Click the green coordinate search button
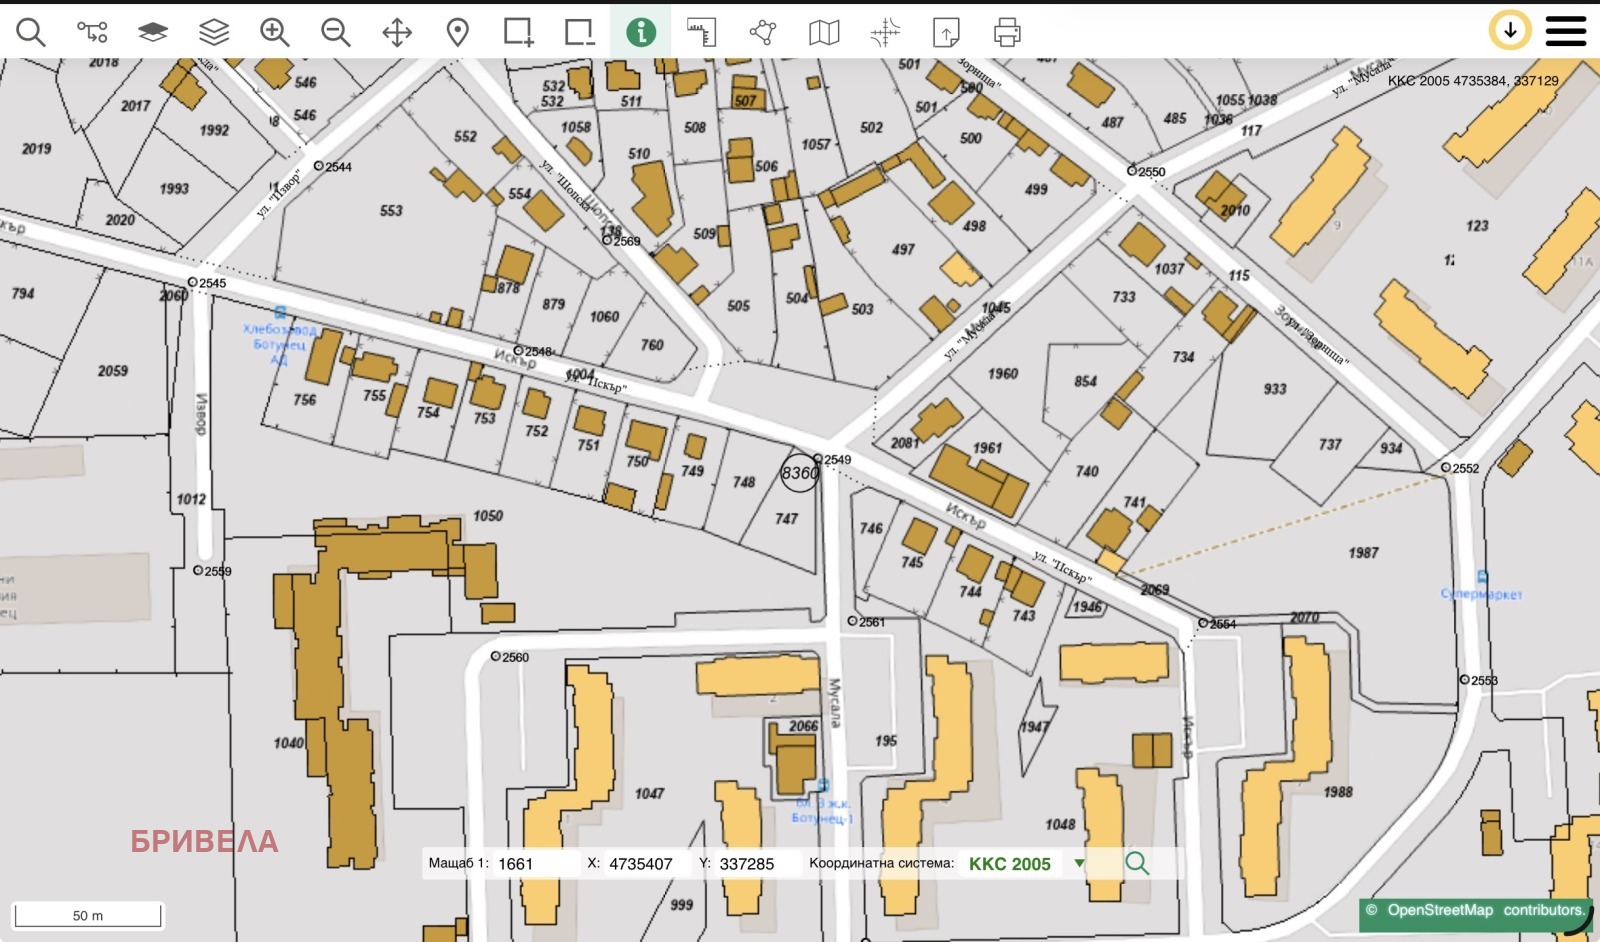This screenshot has width=1600, height=942. [x=1137, y=863]
